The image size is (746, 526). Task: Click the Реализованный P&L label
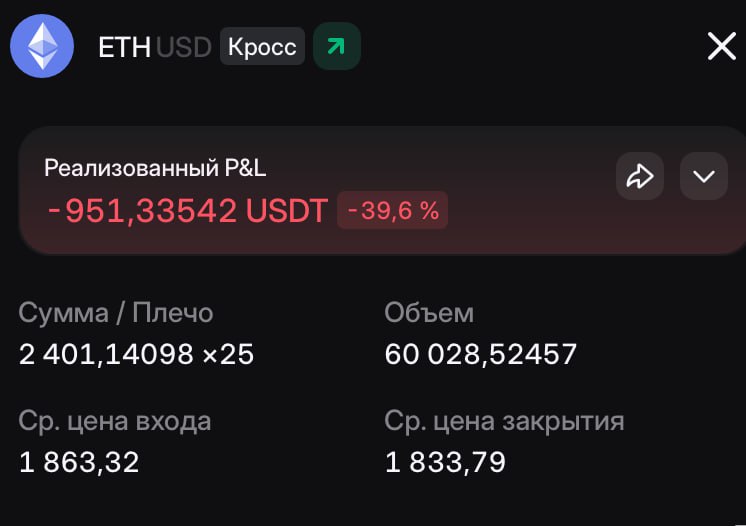point(155,168)
